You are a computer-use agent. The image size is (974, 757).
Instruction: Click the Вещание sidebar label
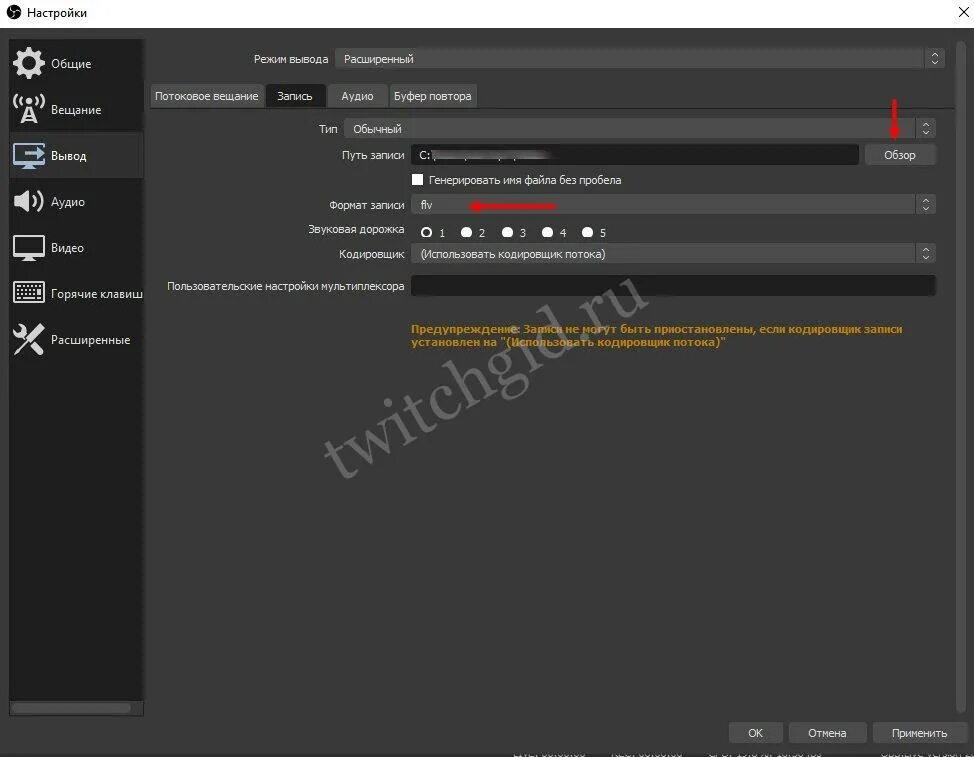[x=76, y=109]
